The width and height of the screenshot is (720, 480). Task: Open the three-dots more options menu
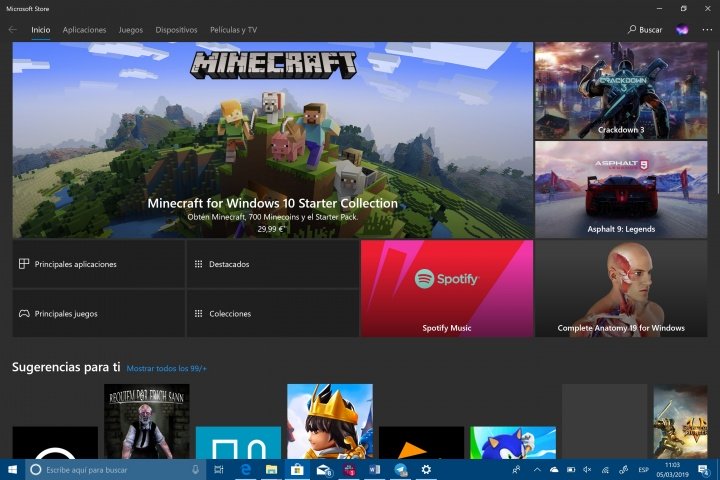coord(707,30)
